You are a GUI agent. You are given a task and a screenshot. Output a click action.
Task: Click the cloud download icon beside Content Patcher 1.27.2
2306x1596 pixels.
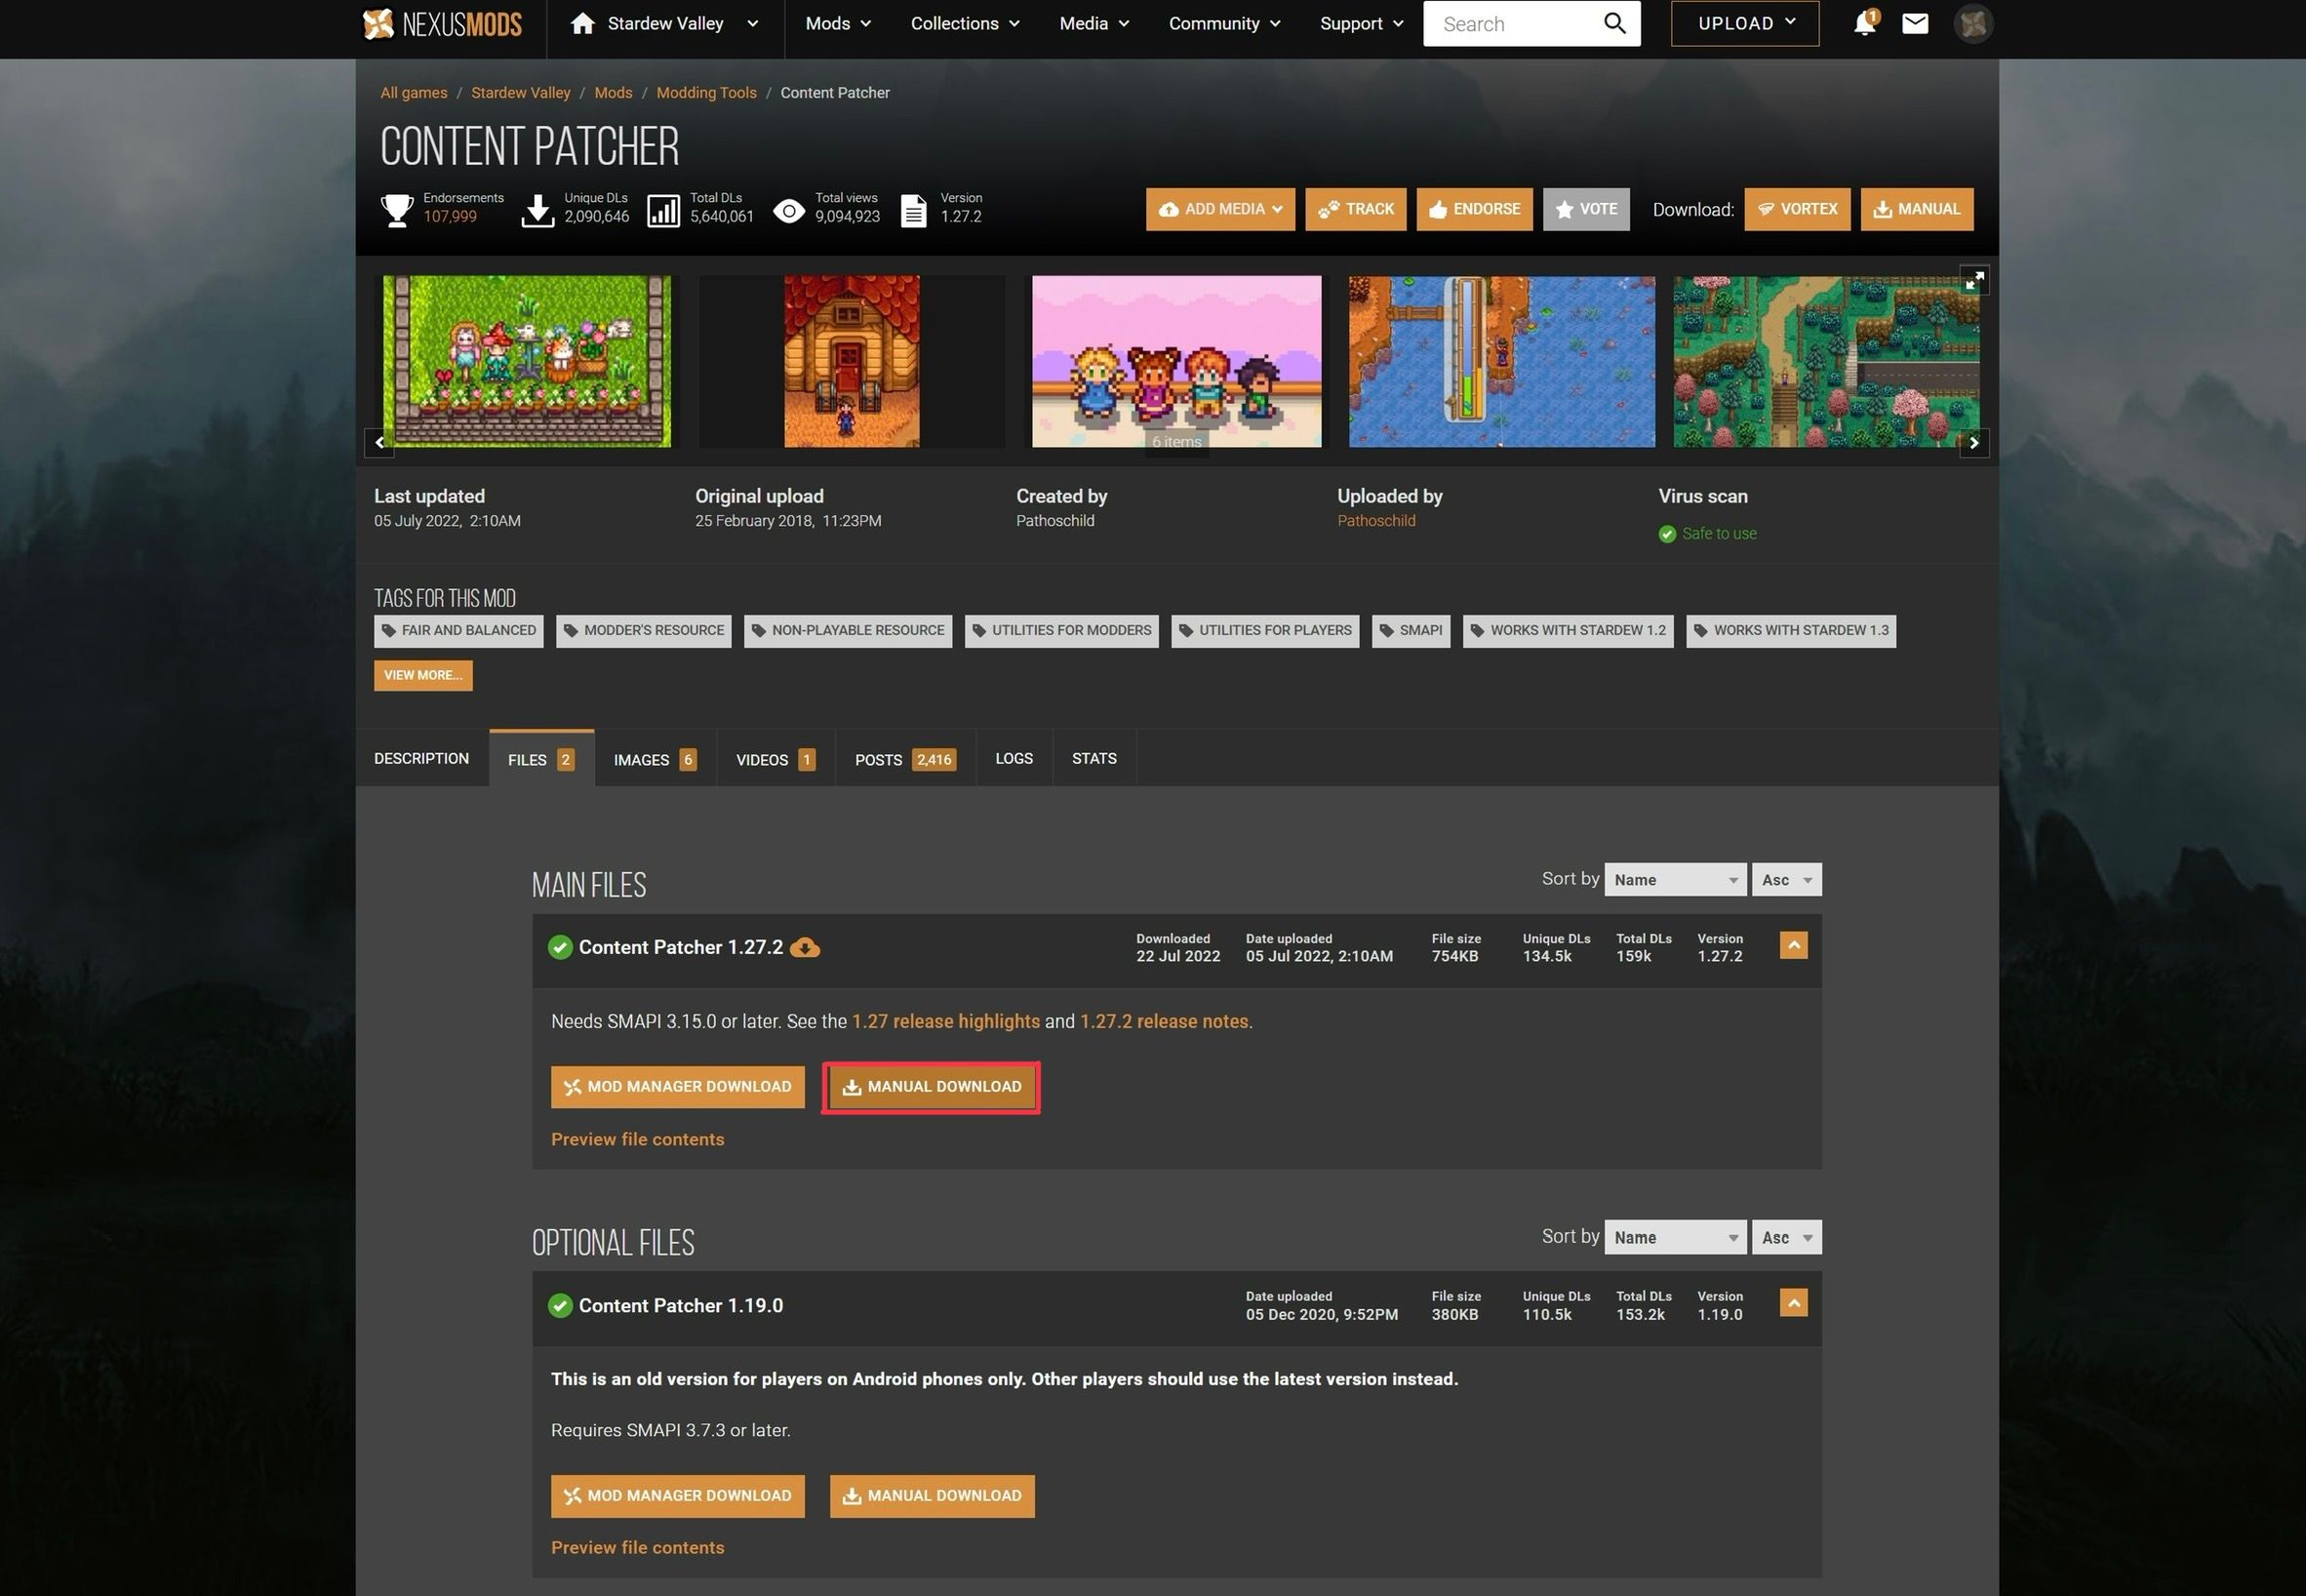[x=807, y=947]
